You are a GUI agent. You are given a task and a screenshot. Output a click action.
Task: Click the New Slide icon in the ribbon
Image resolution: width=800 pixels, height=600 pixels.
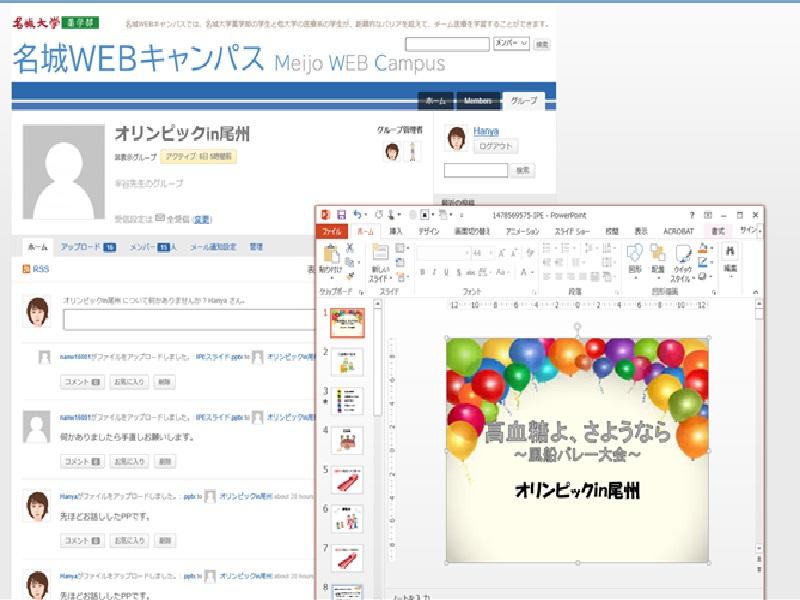pos(380,254)
